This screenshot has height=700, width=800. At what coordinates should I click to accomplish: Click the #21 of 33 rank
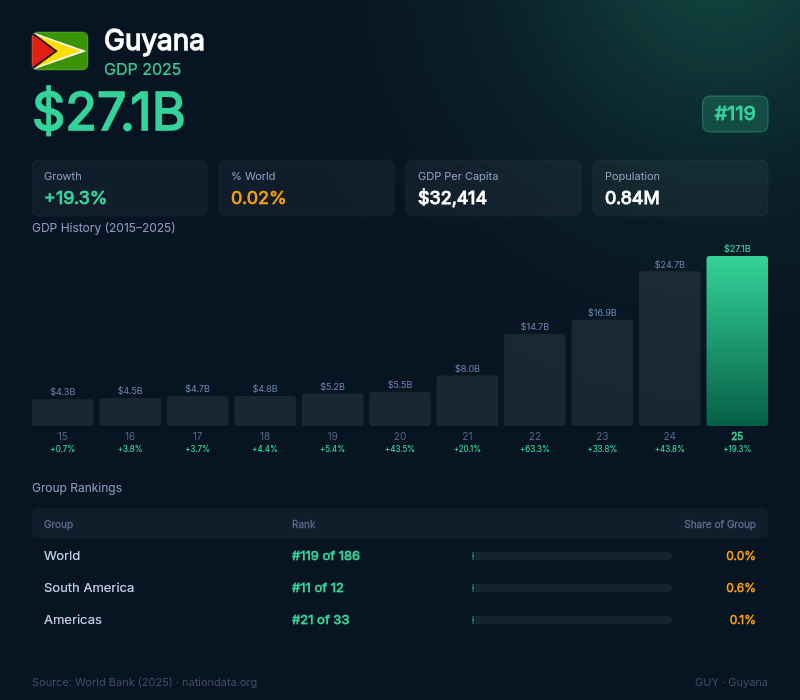[x=320, y=620]
